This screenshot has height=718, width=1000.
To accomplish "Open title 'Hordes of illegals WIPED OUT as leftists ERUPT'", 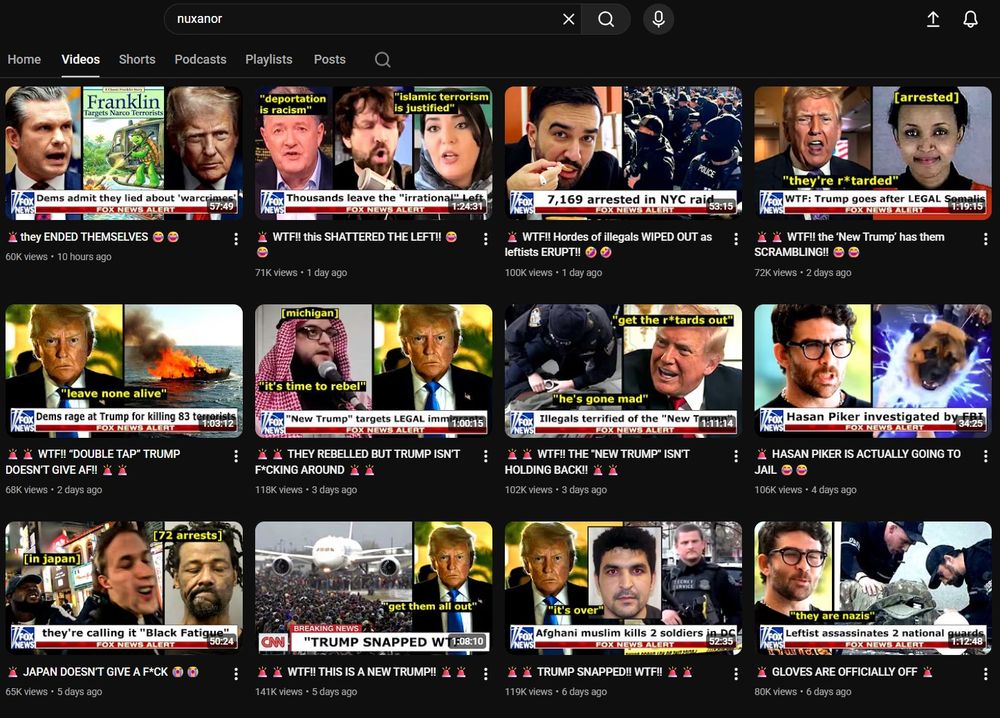I will (610, 244).
